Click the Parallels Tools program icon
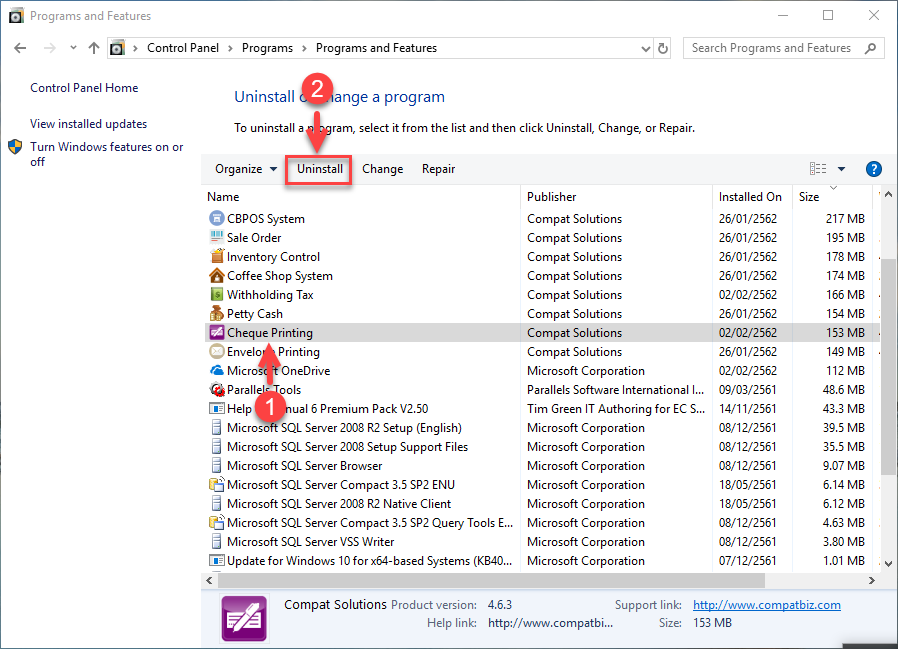The image size is (898, 649). pos(216,390)
